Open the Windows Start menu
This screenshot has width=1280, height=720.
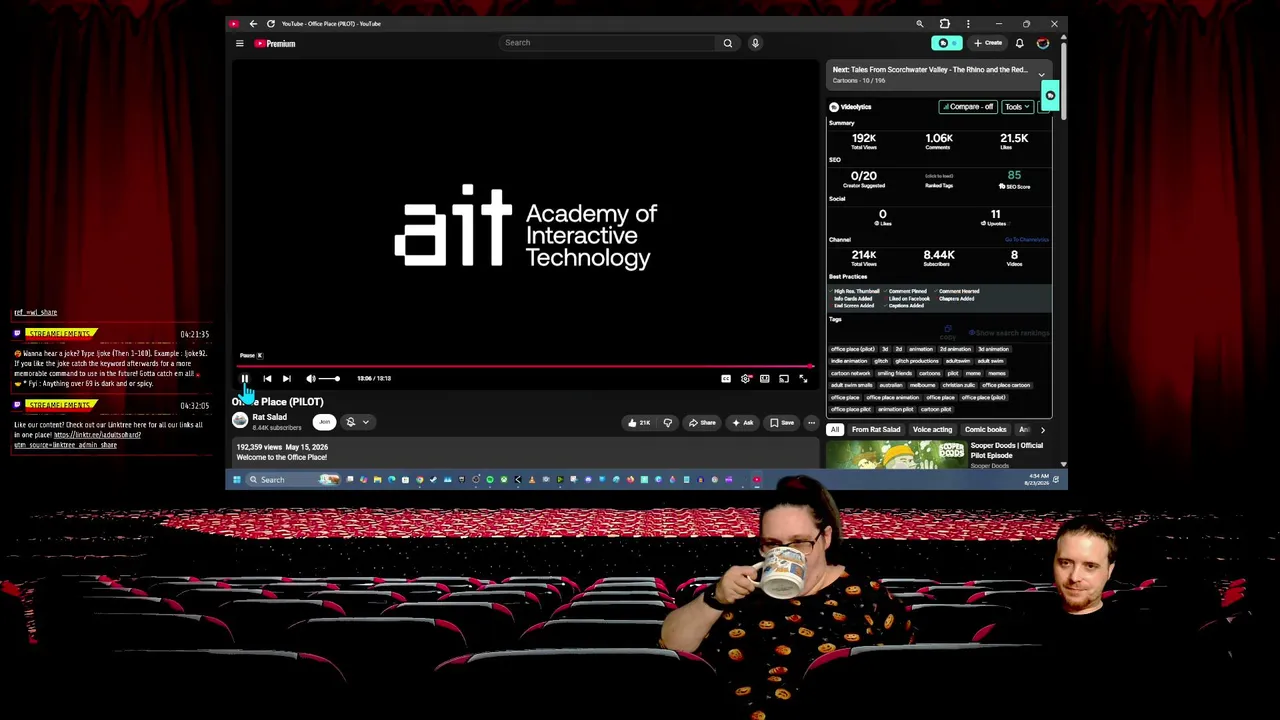tap(237, 480)
